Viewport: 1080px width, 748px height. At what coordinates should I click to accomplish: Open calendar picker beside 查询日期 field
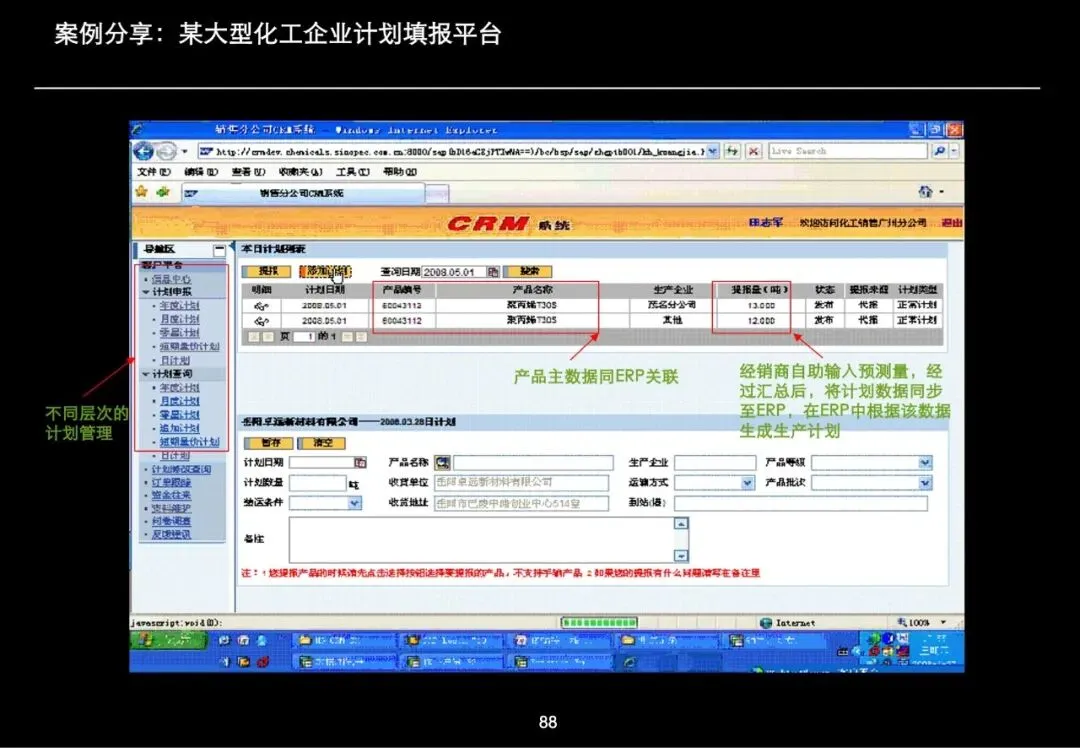coord(493,272)
